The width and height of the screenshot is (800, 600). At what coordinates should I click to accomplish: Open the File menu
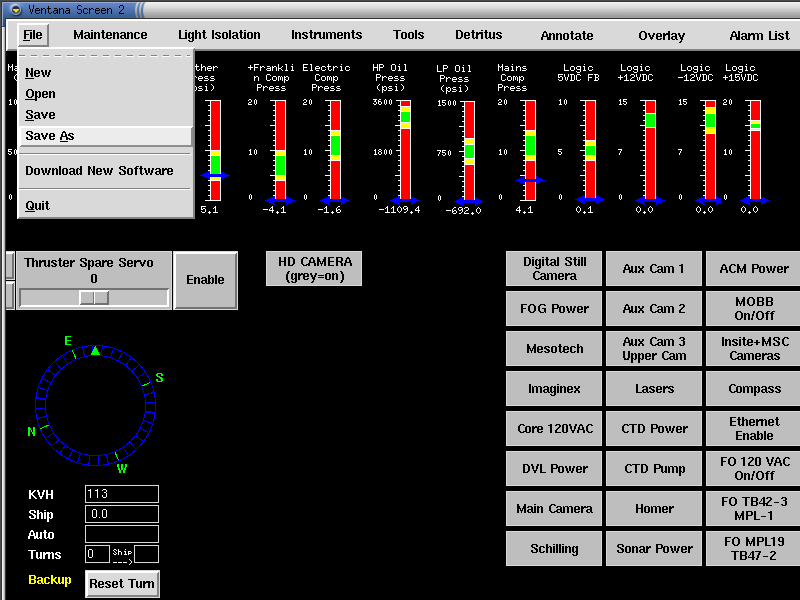coord(33,35)
